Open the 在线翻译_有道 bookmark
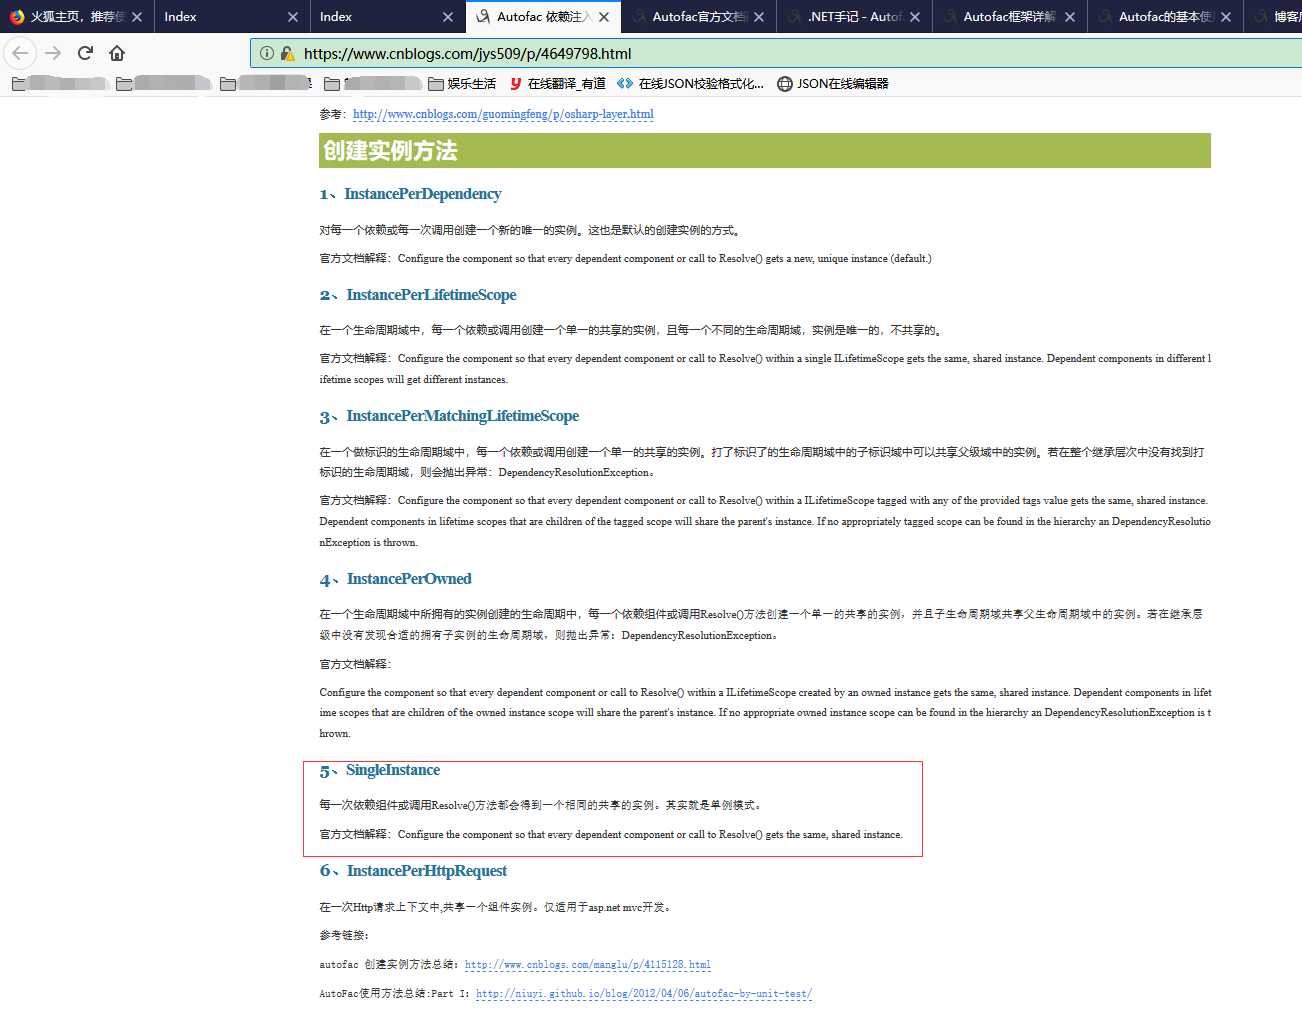The image size is (1302, 1014). pos(557,84)
